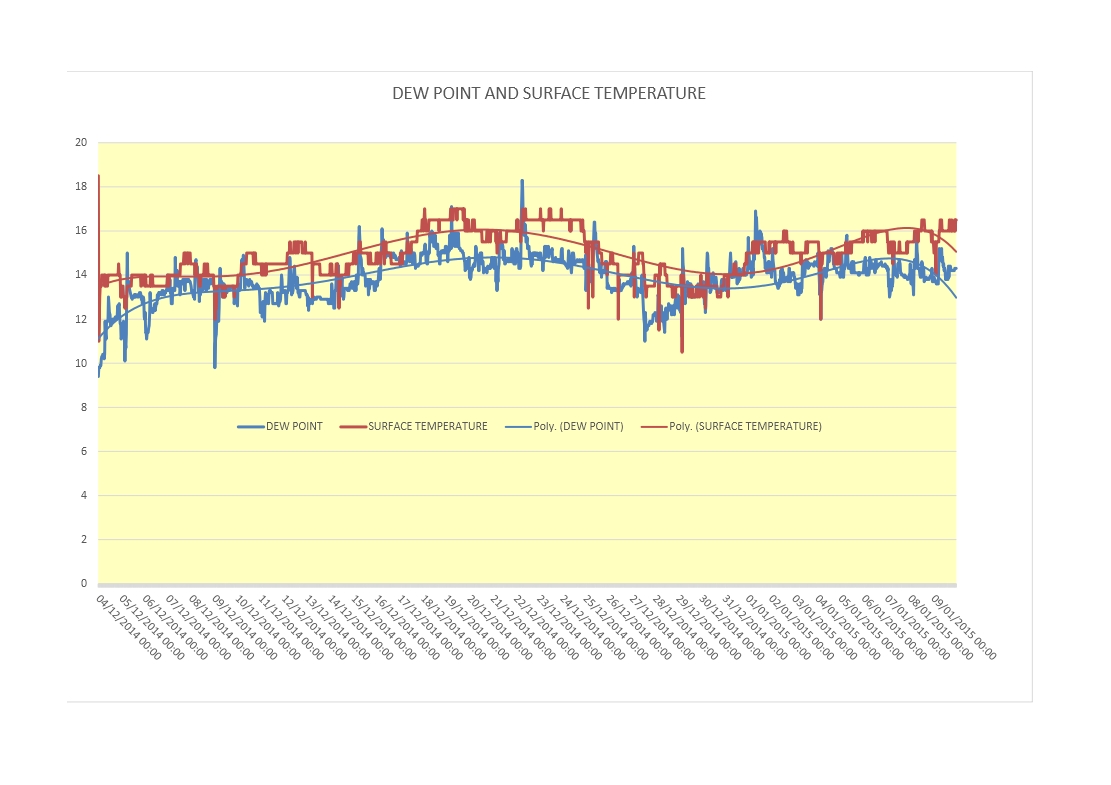Click the blue dew point dip near 09/12/2014
1111x785 pixels.
[x=214, y=364]
